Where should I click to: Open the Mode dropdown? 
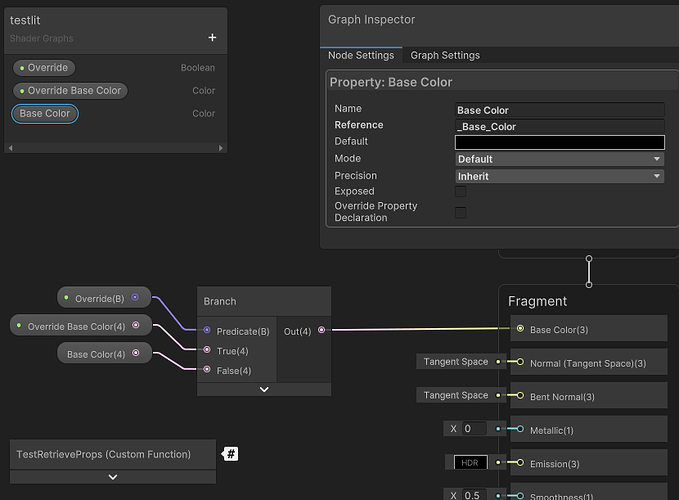559,159
